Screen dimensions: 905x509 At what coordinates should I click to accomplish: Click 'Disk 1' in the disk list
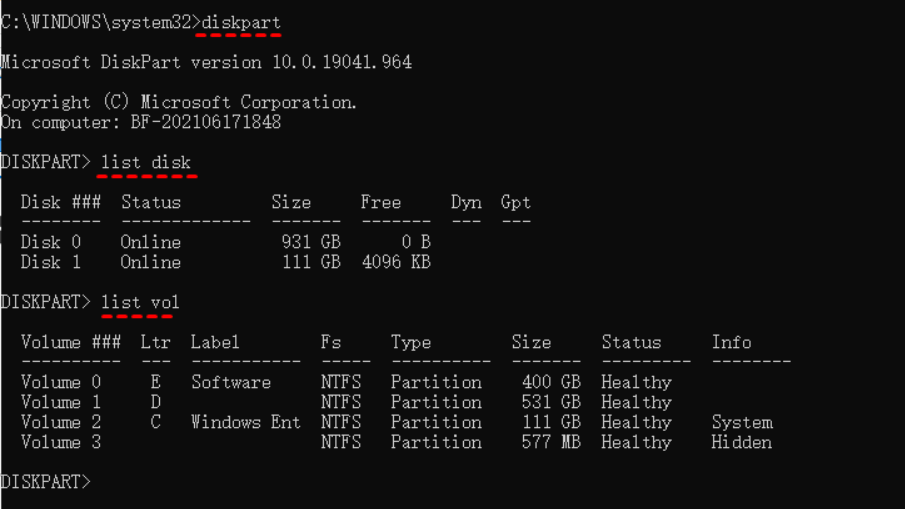(51, 262)
